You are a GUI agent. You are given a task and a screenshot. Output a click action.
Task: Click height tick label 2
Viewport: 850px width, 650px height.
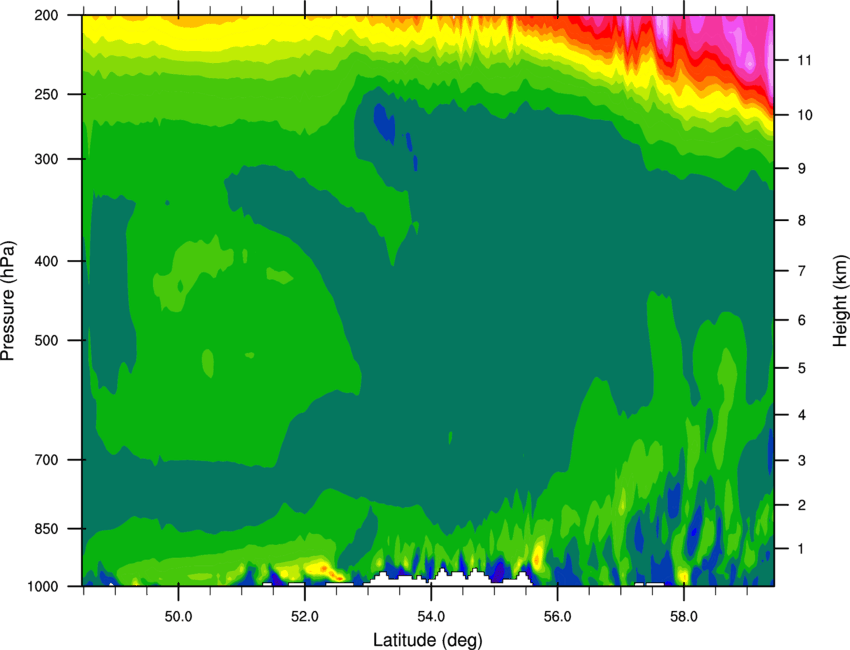pyautogui.click(x=801, y=505)
